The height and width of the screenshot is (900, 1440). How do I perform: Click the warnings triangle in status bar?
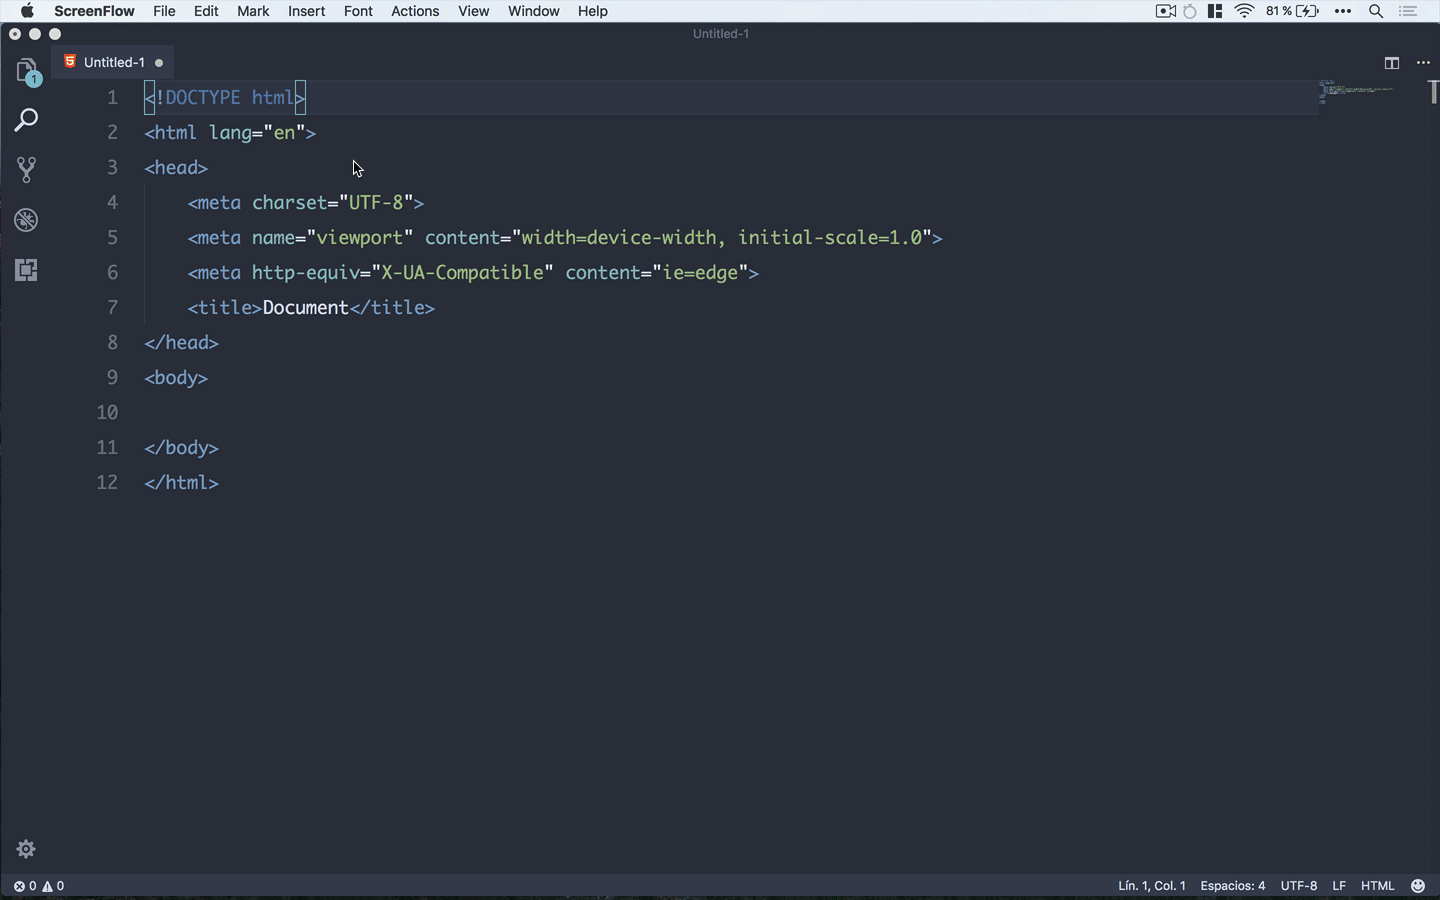[47, 886]
